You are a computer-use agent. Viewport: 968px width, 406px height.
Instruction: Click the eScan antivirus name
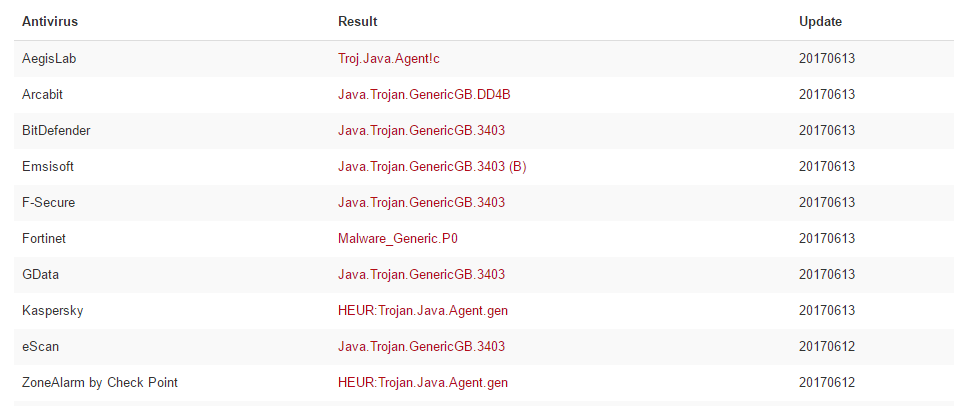click(x=42, y=346)
